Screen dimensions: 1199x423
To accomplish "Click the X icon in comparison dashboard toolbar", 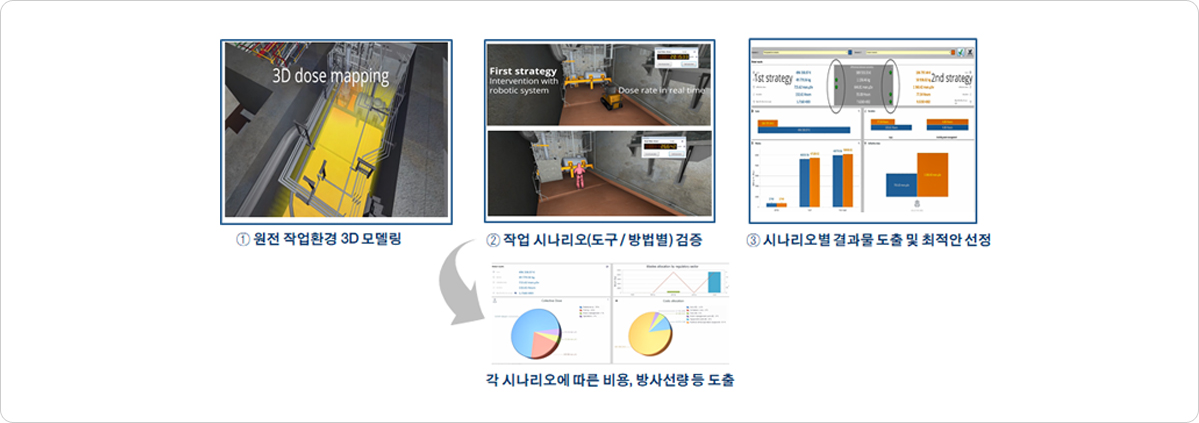I will [970, 52].
